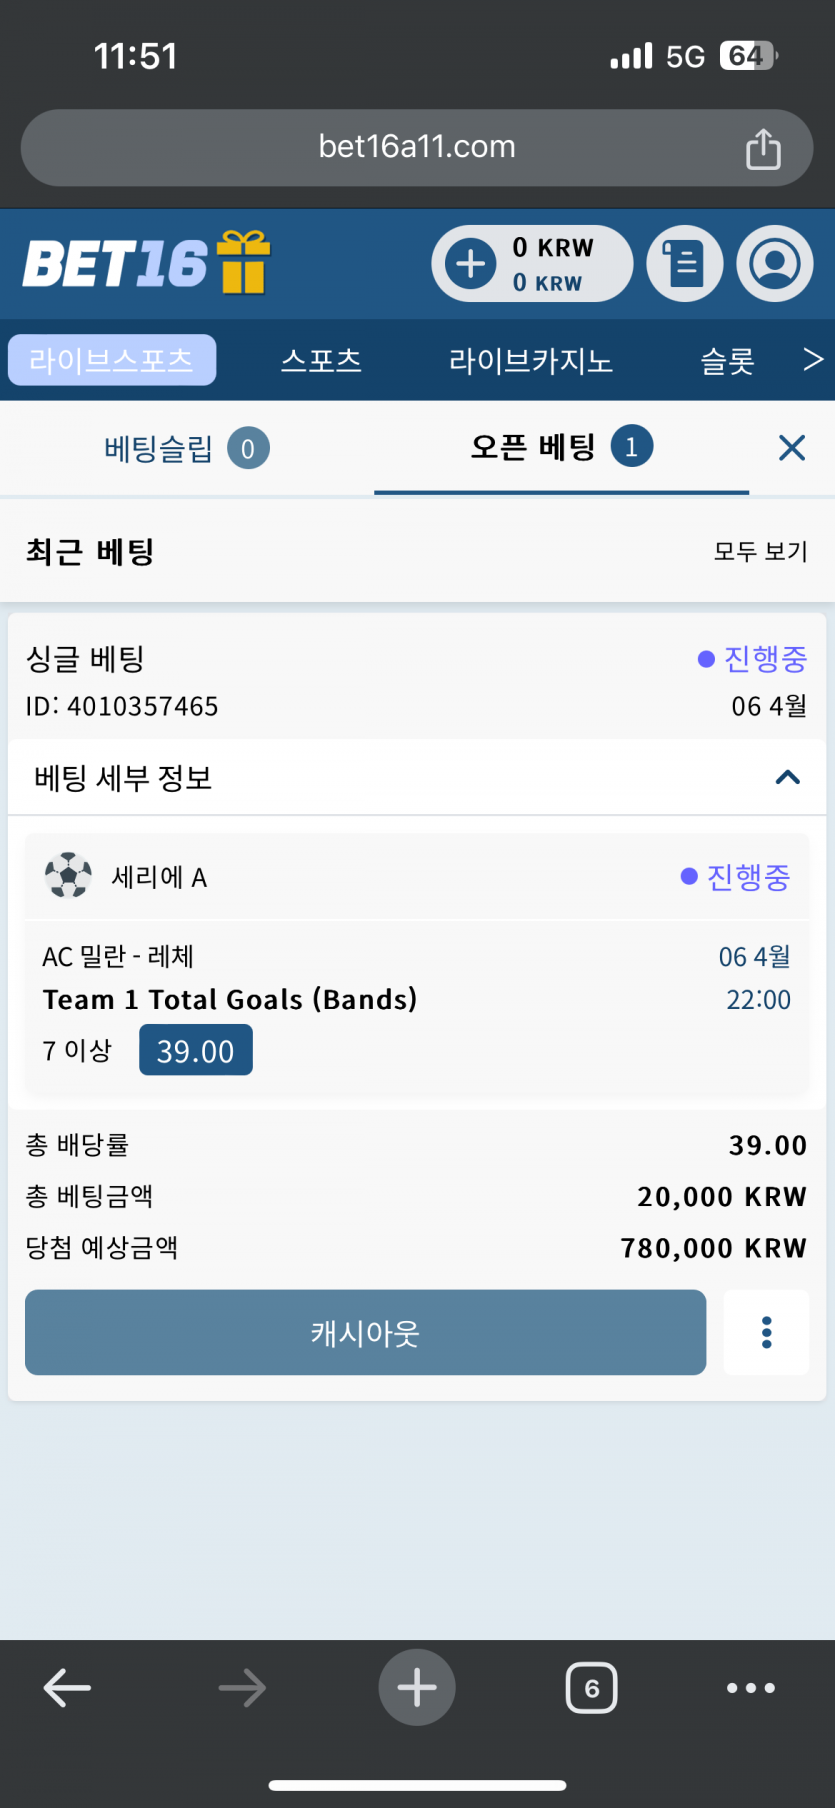Close the bet slip panel

[792, 448]
